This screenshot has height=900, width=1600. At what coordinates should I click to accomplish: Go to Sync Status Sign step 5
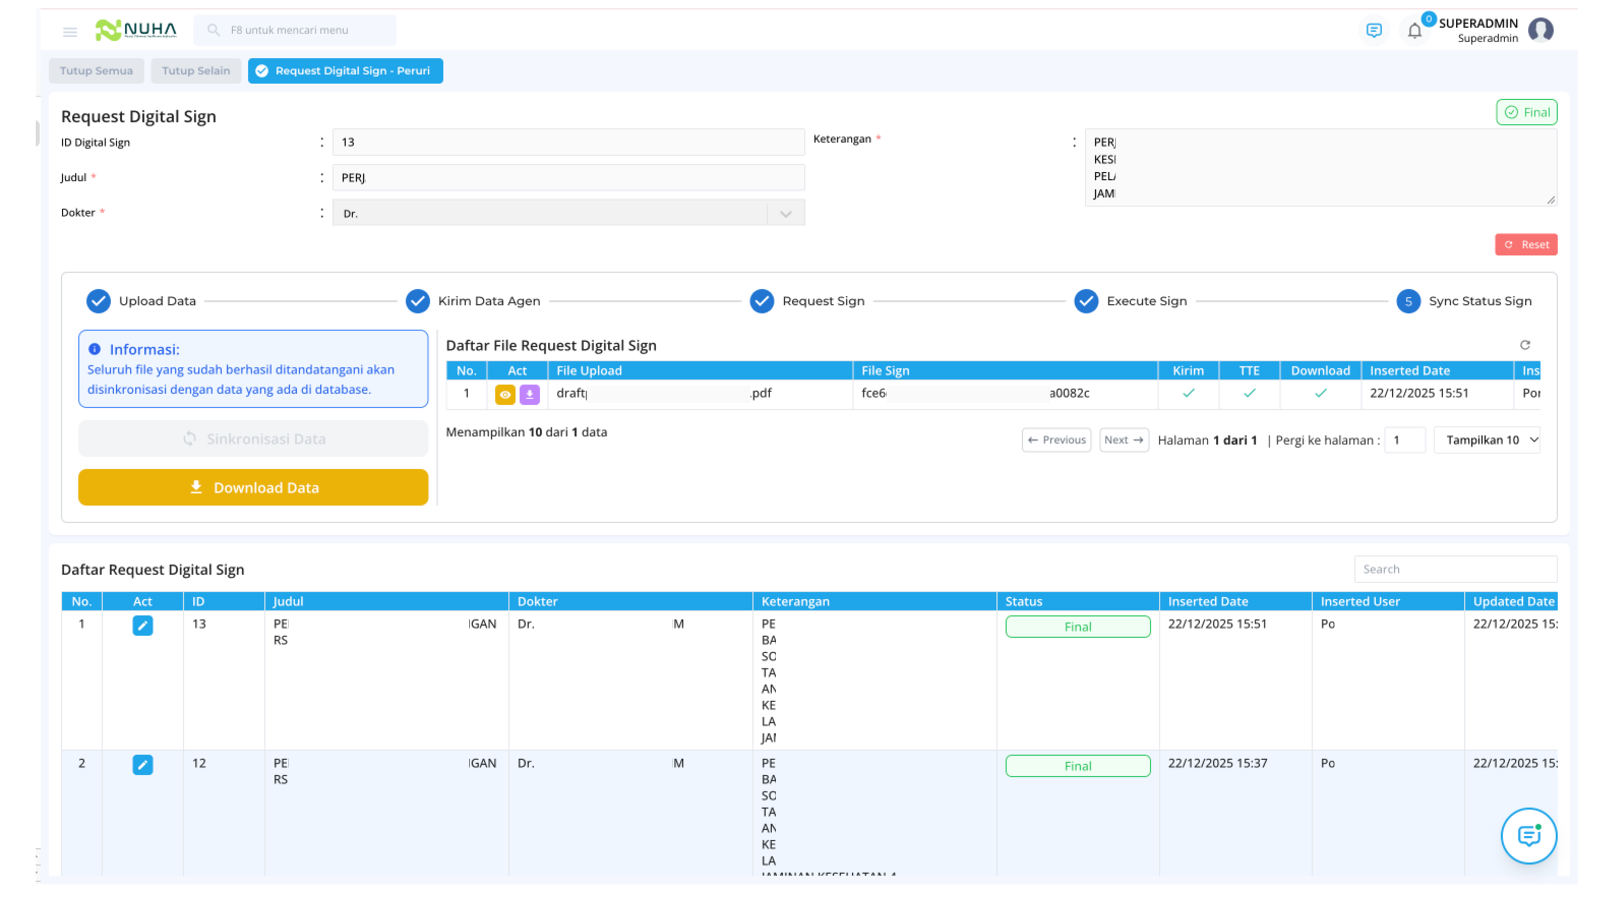(1464, 301)
